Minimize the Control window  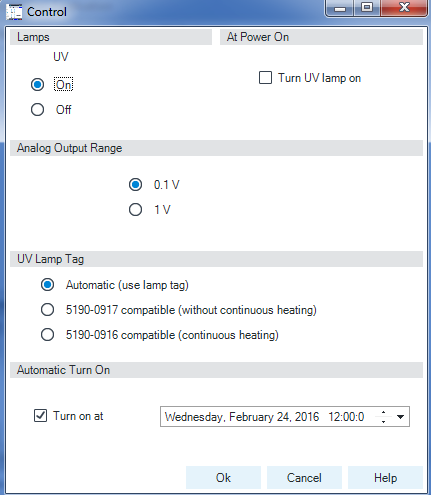(339, 8)
